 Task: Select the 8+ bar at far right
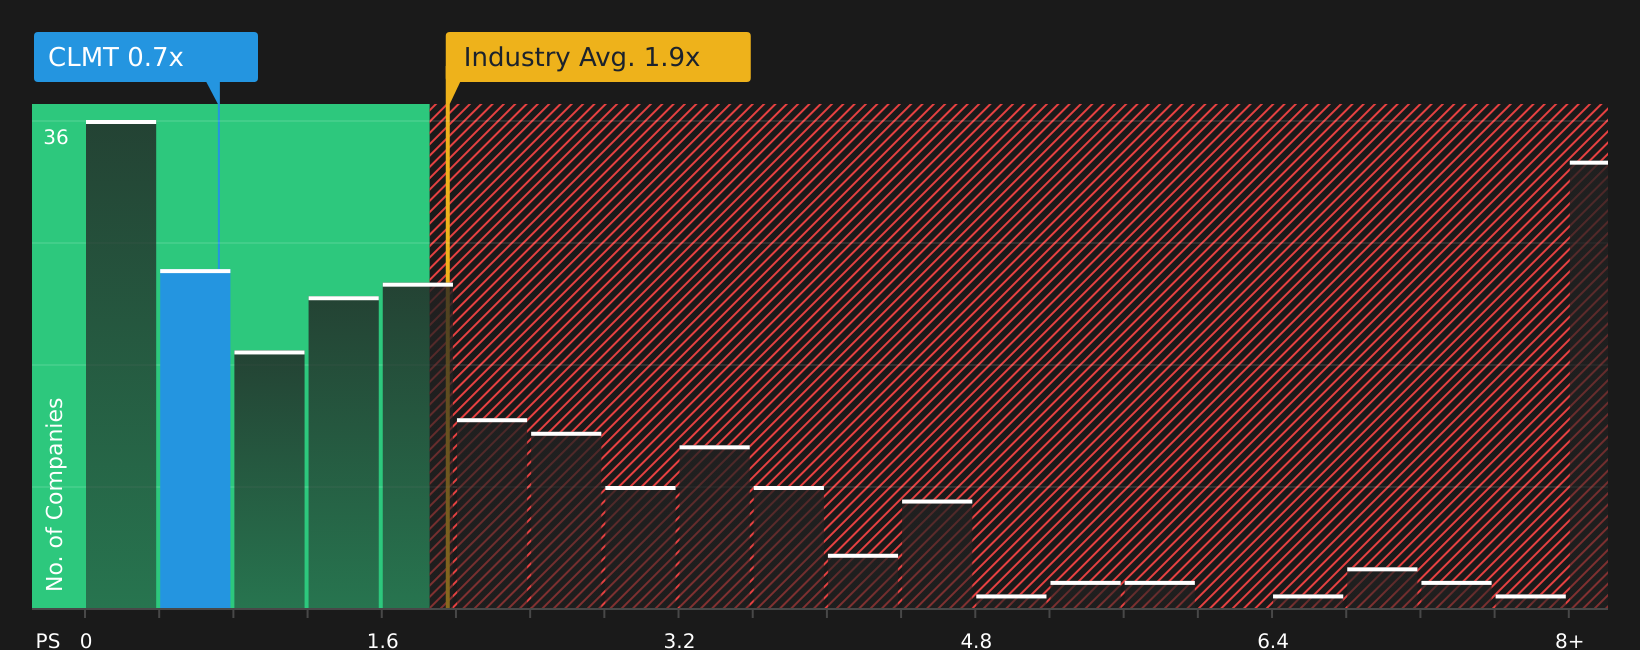point(1589,385)
